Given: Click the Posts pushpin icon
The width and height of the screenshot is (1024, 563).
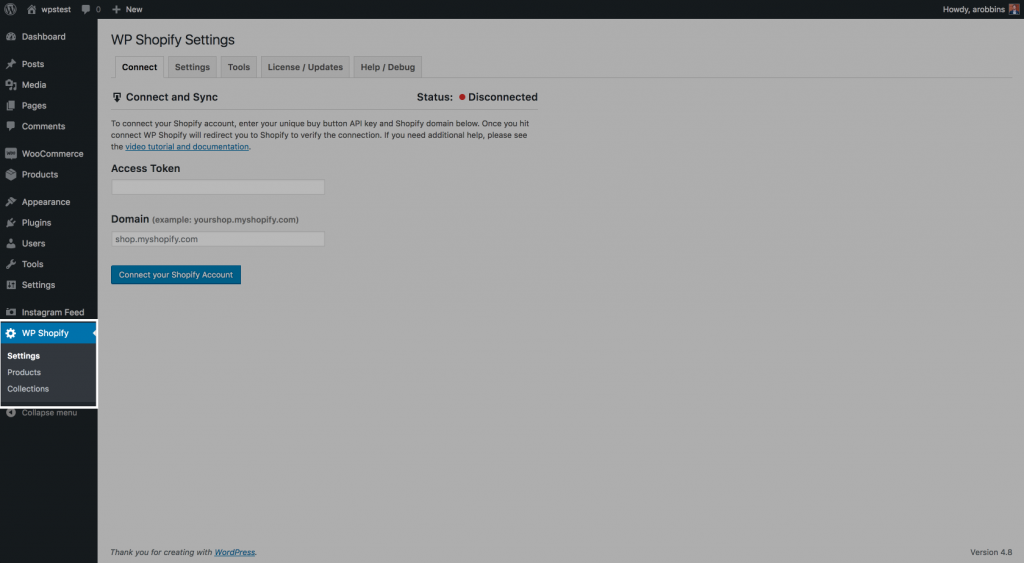Looking at the screenshot, I should (11, 64).
